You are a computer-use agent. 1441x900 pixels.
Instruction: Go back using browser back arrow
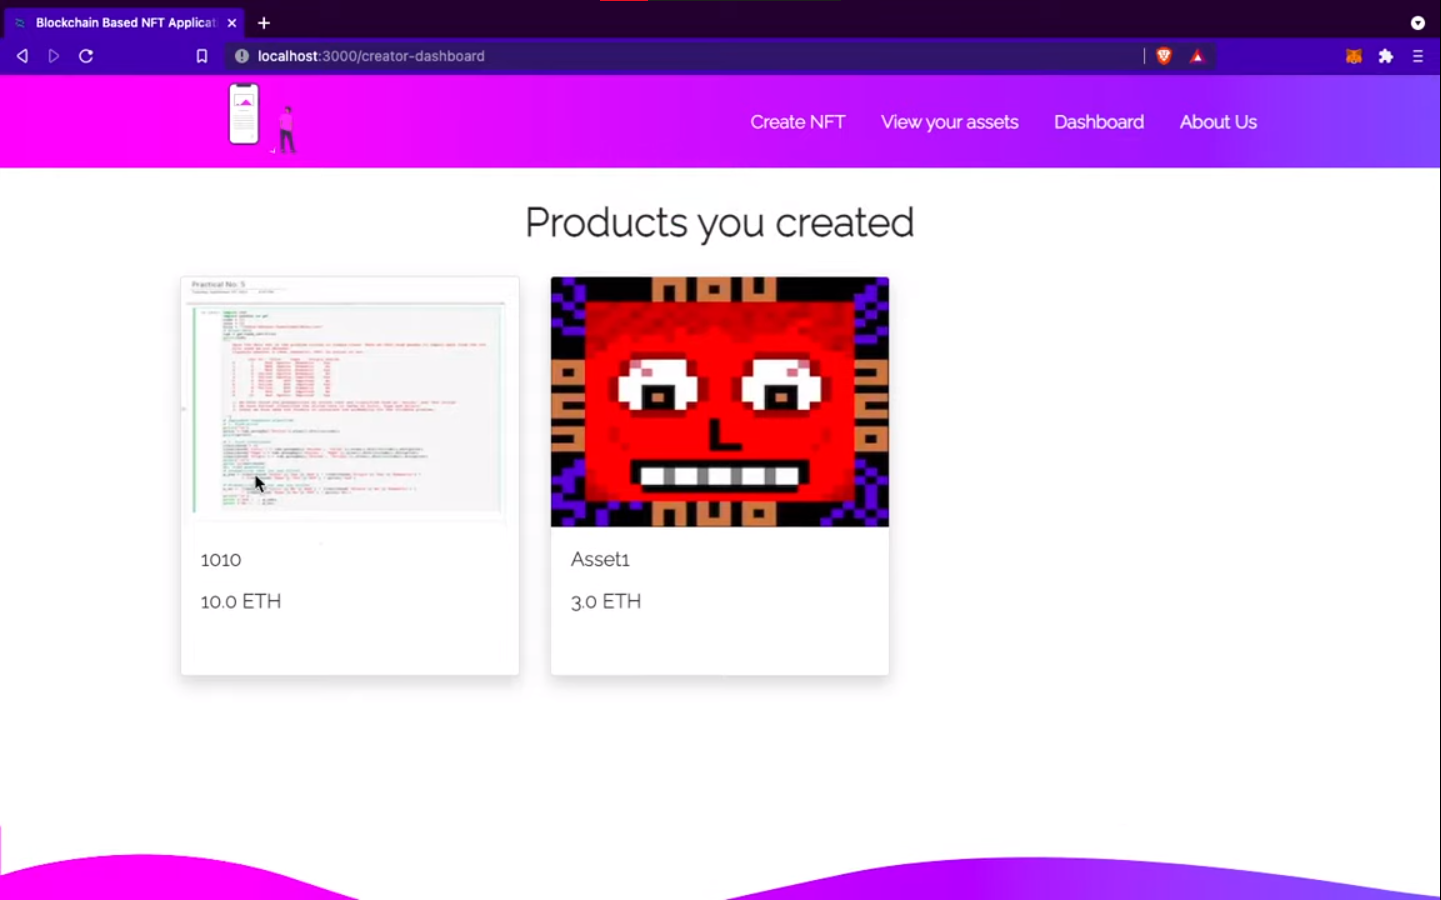tap(22, 56)
